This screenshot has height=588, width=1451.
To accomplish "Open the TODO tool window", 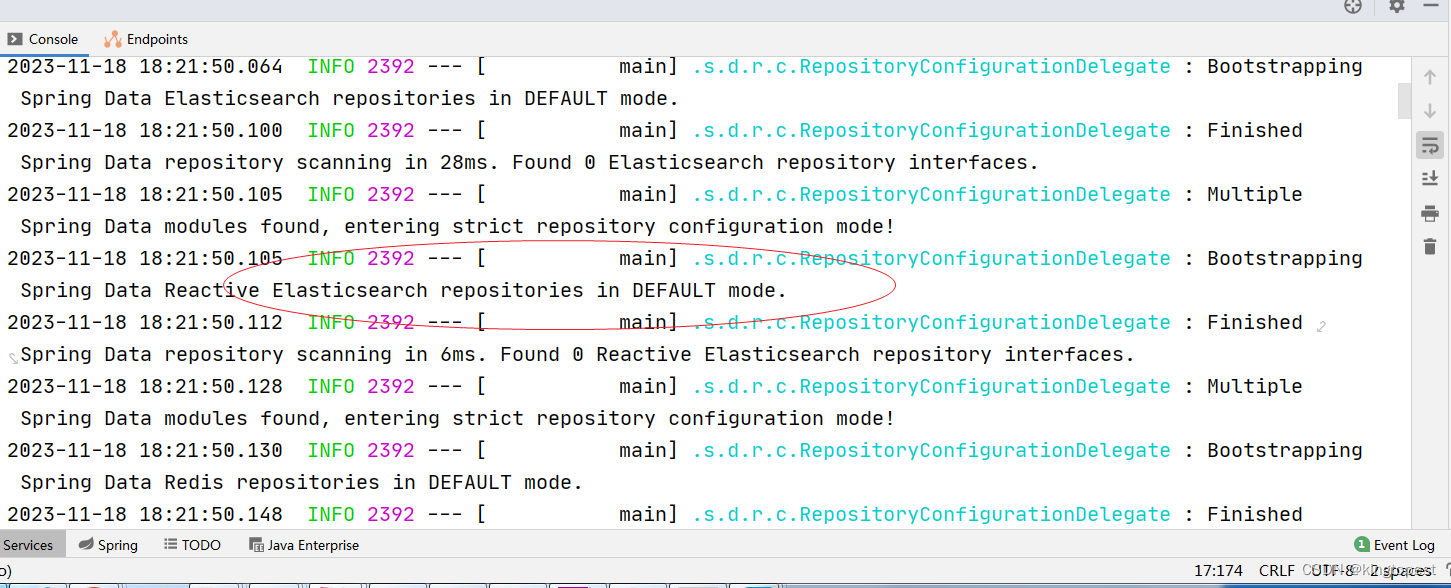I will (x=192, y=544).
